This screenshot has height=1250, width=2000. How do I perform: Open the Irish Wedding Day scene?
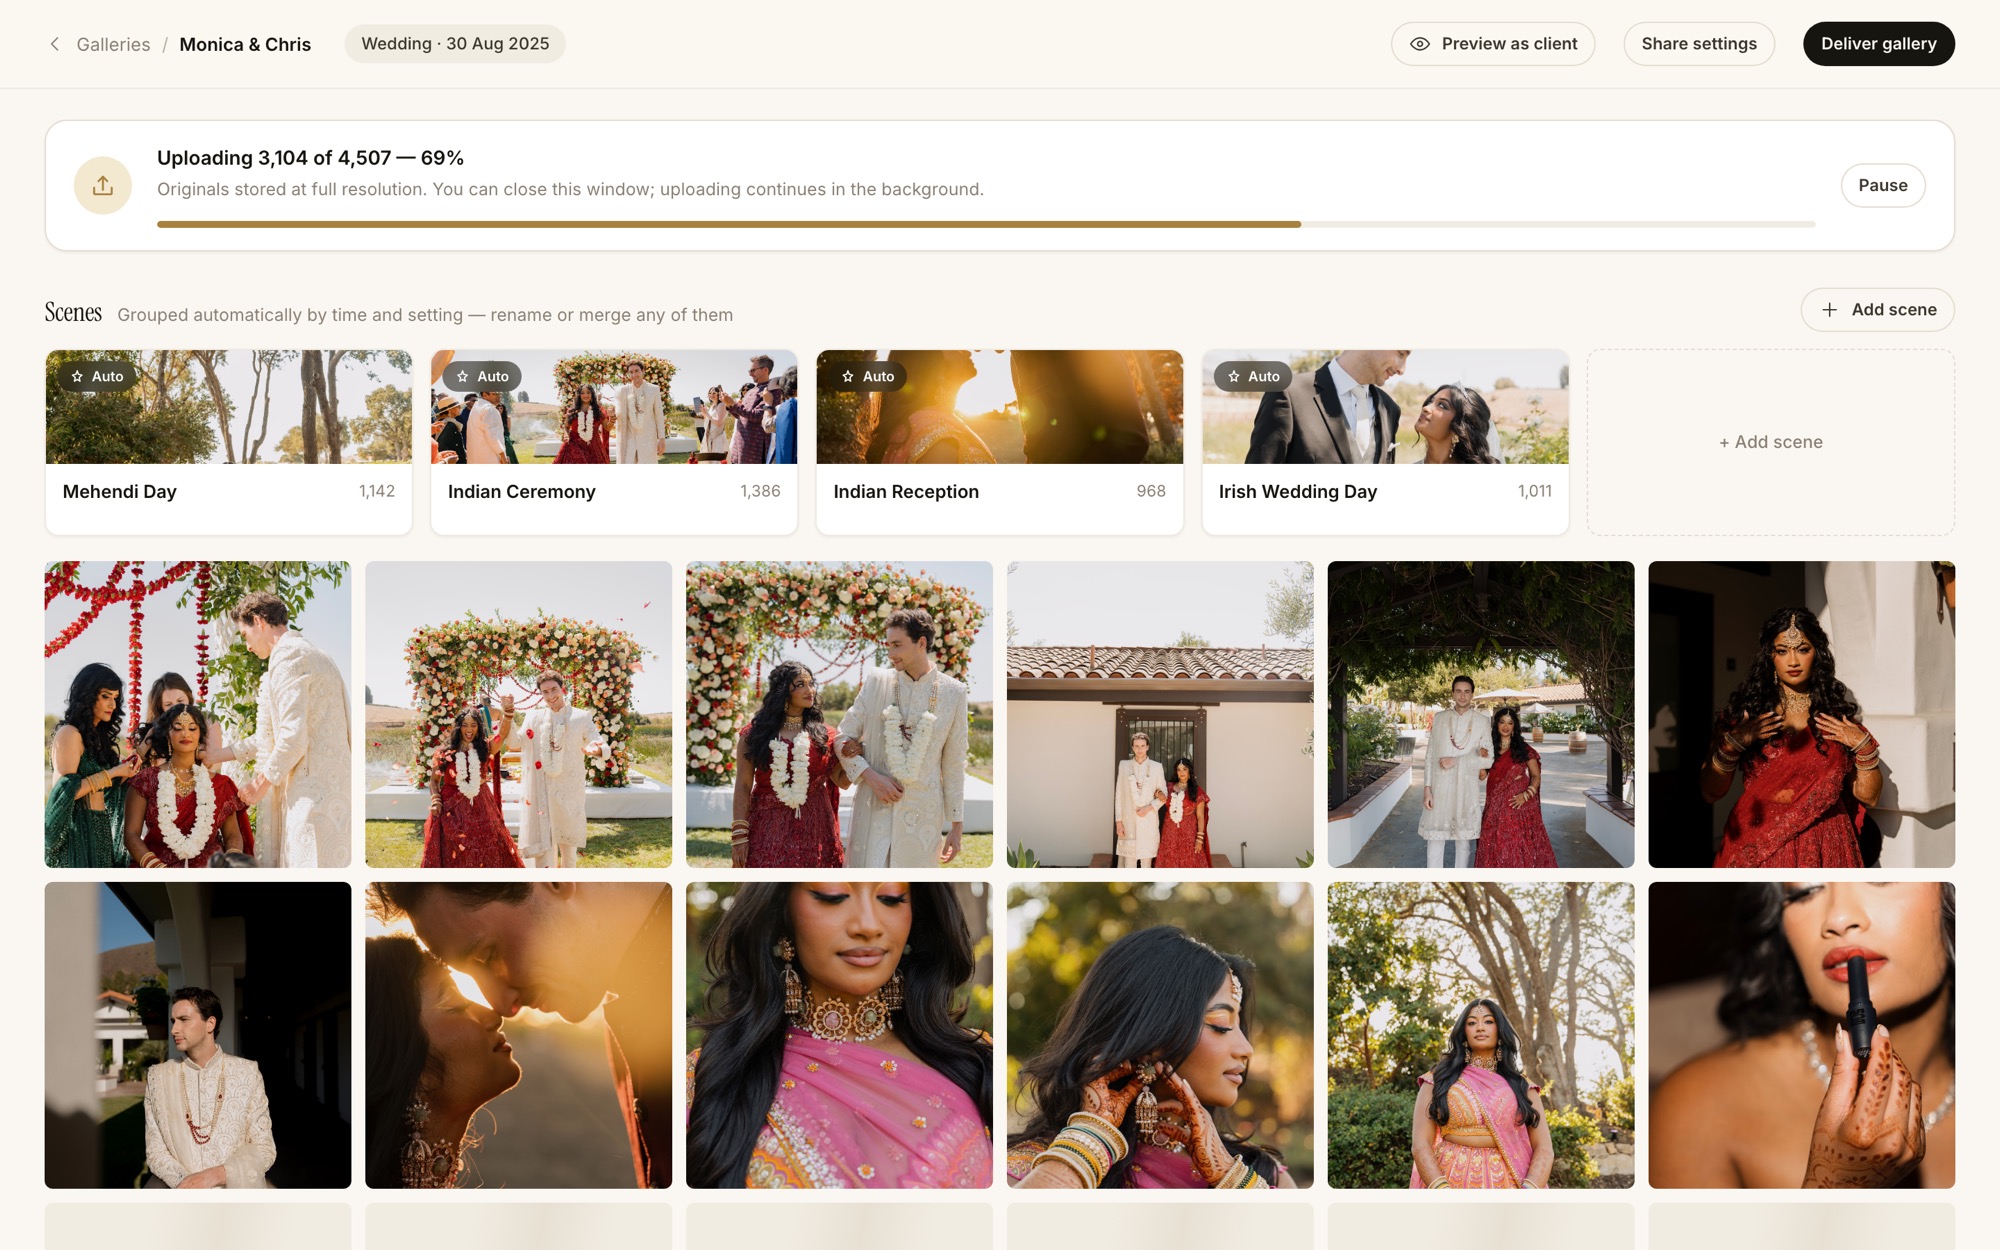tap(1385, 442)
